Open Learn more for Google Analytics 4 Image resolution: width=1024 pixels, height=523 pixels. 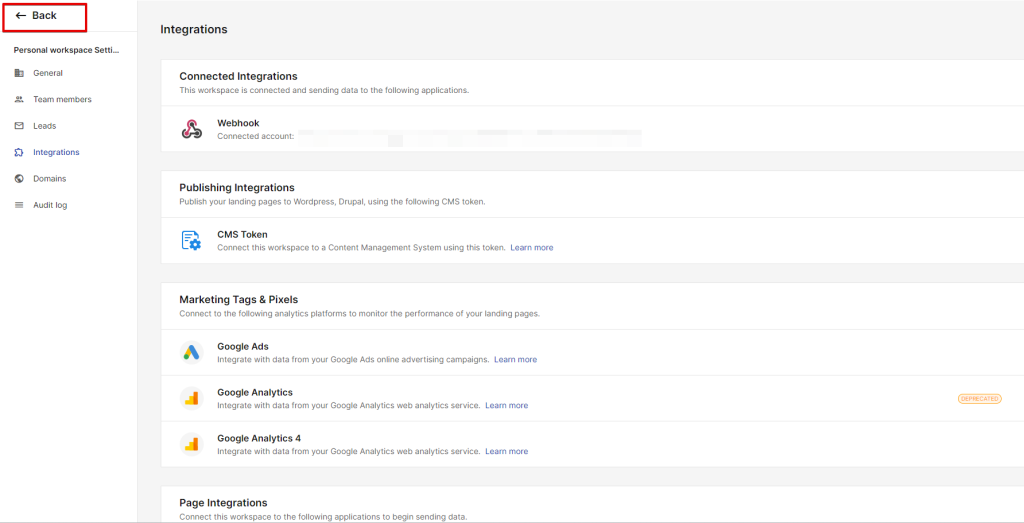coord(506,451)
